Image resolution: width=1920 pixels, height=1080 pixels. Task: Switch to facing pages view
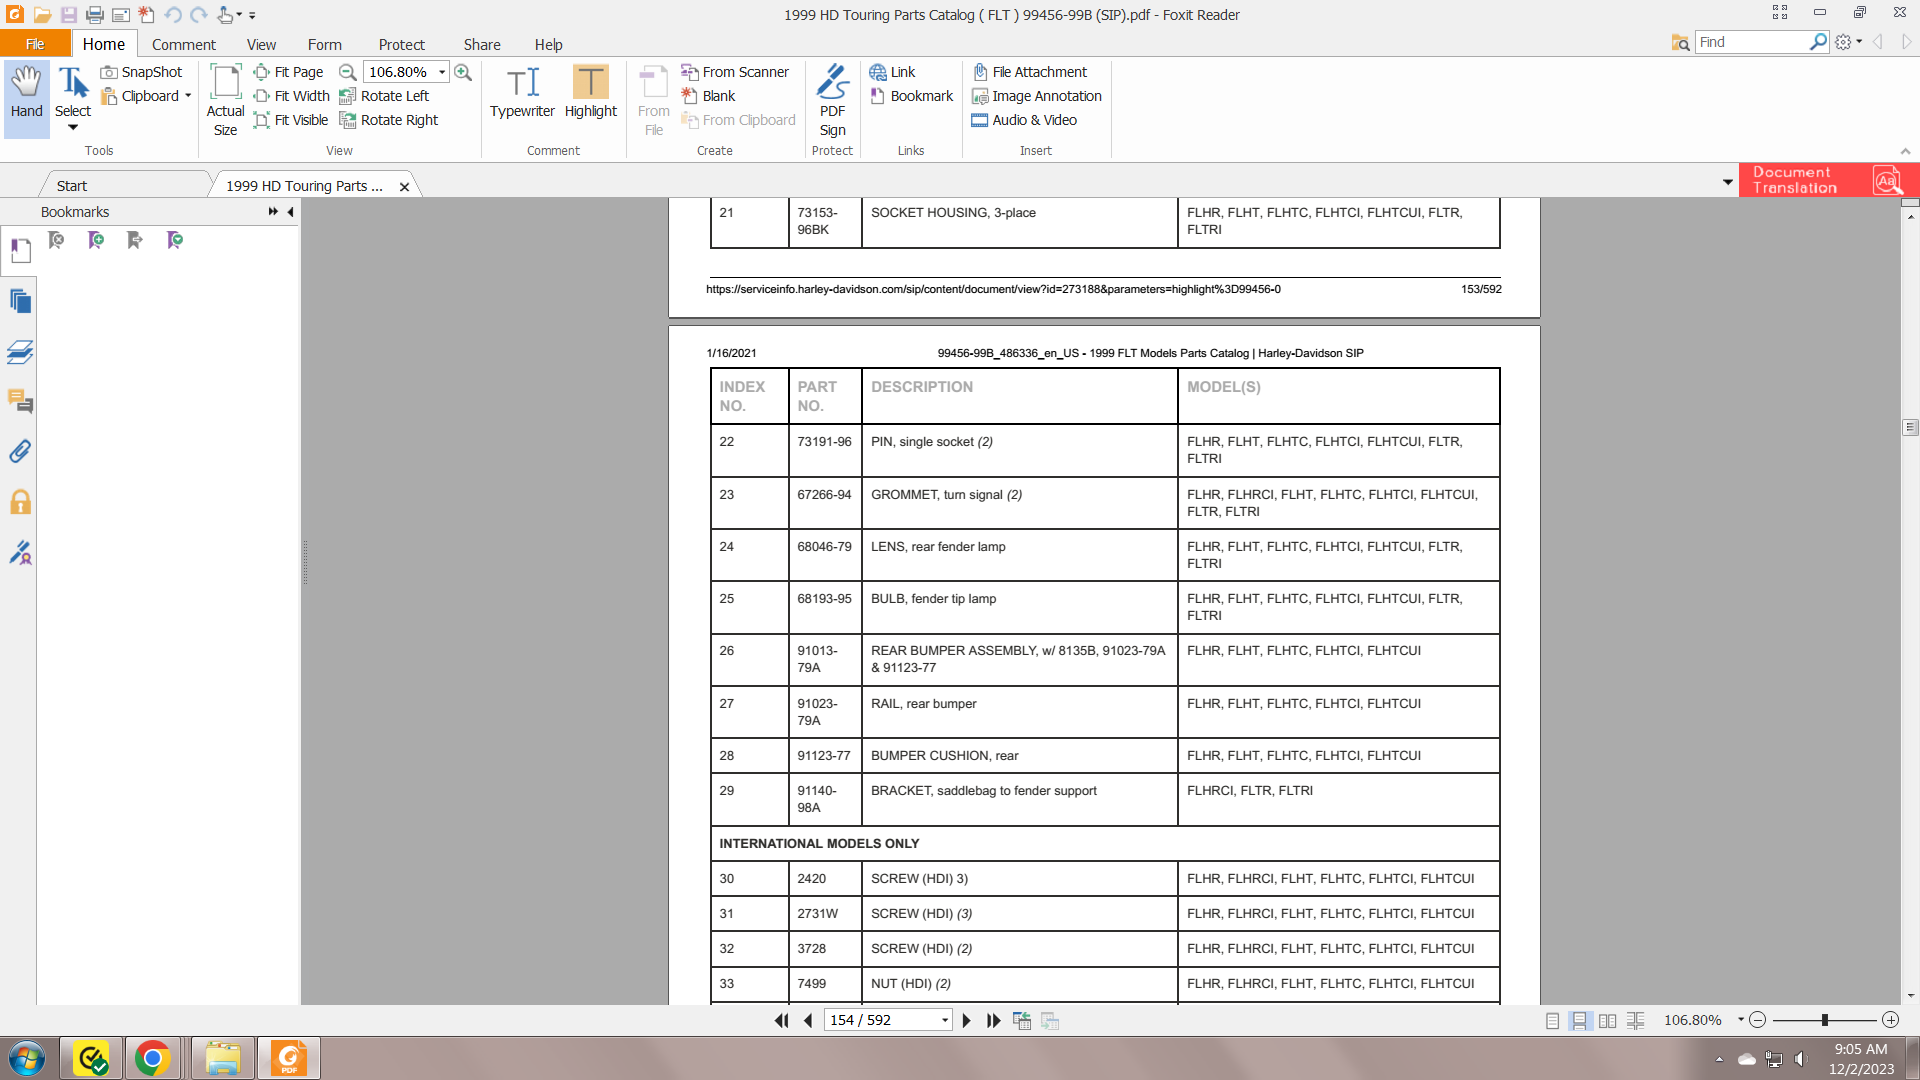click(1607, 1020)
